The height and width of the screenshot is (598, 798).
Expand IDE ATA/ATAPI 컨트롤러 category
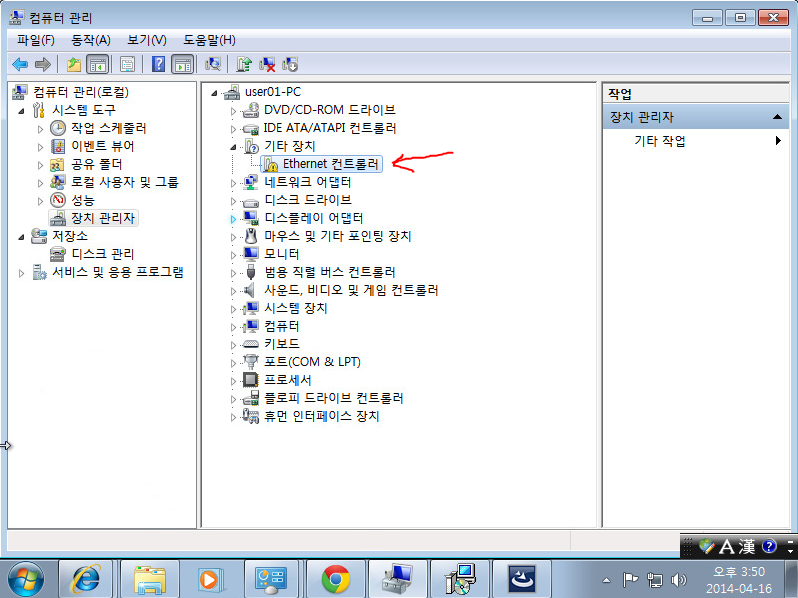[x=233, y=129]
